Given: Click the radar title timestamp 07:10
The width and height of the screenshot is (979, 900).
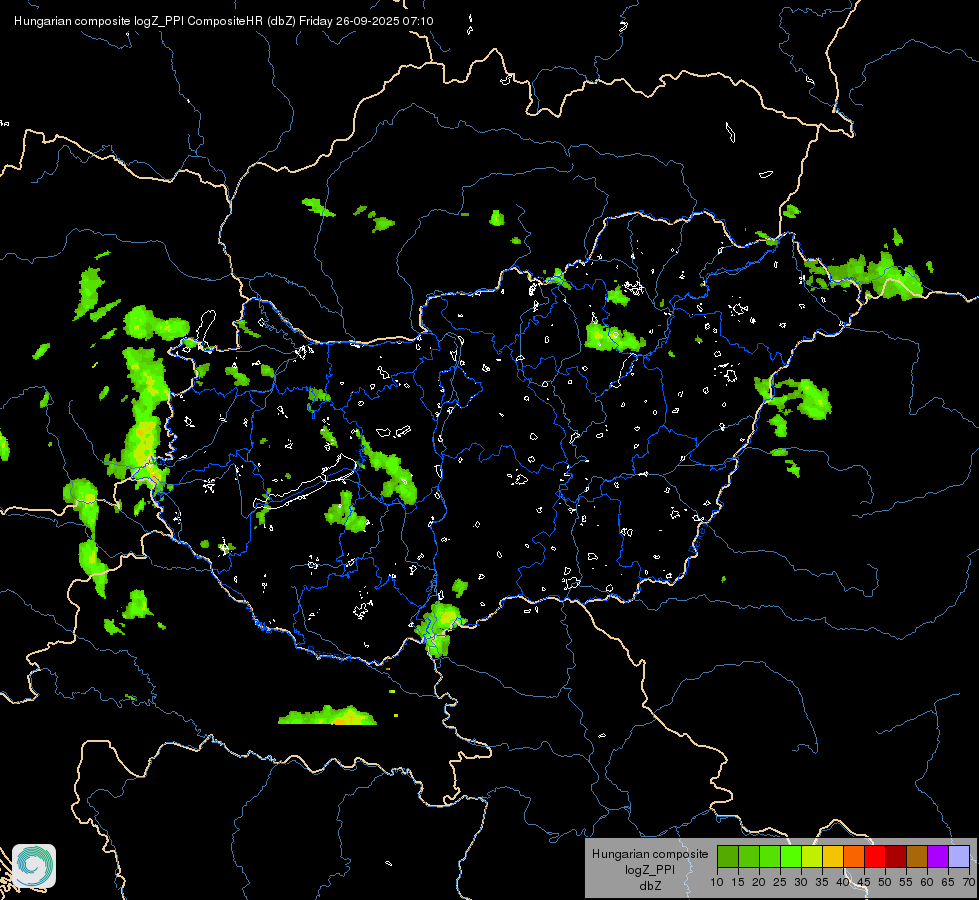Looking at the screenshot, I should pos(418,21).
